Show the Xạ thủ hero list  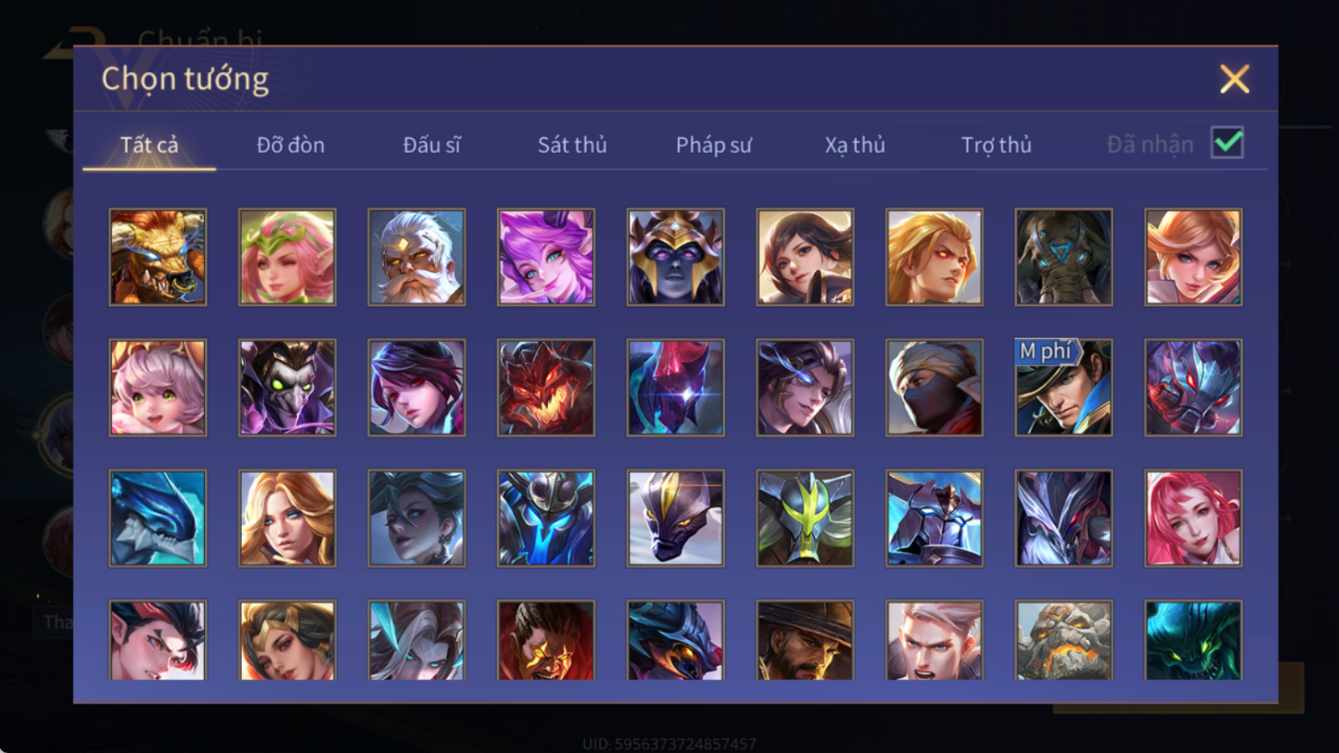855,145
